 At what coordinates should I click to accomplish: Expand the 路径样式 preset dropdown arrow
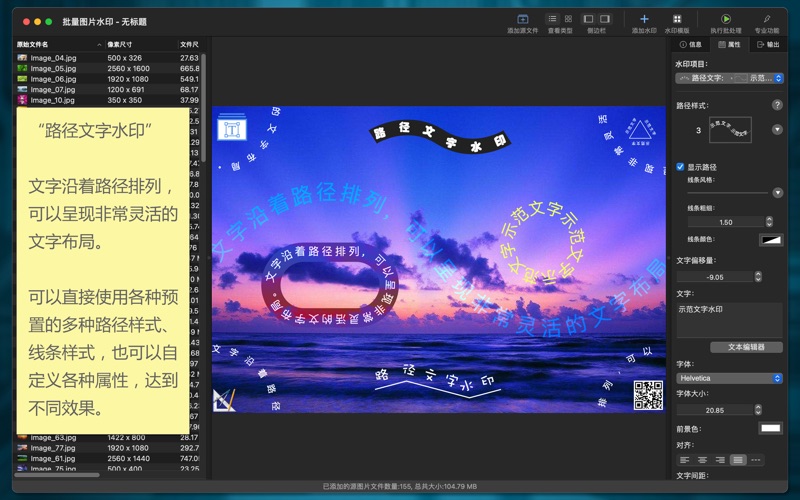(x=777, y=130)
